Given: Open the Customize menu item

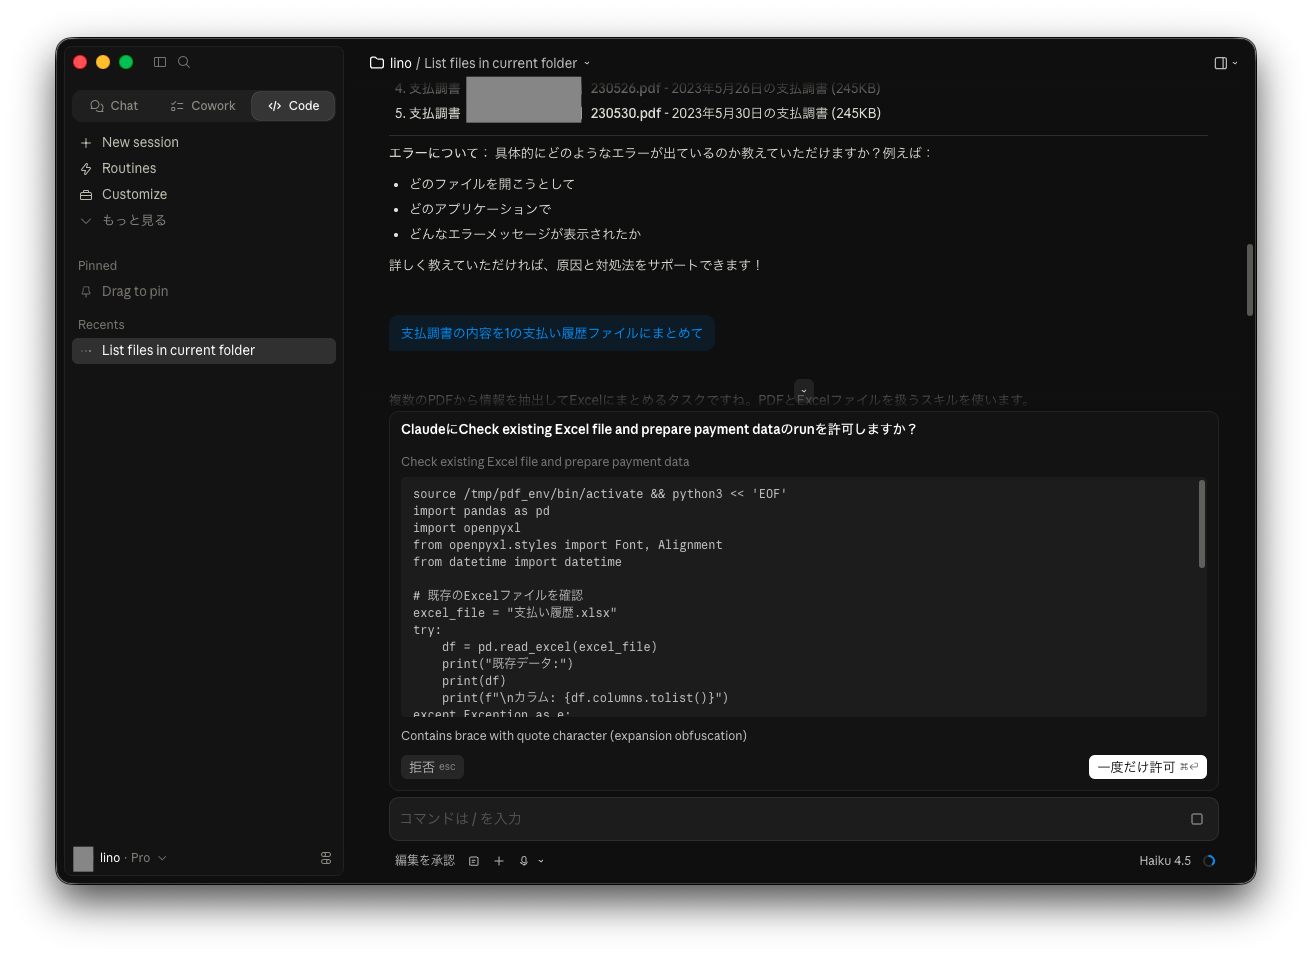Looking at the screenshot, I should click(204, 194).
